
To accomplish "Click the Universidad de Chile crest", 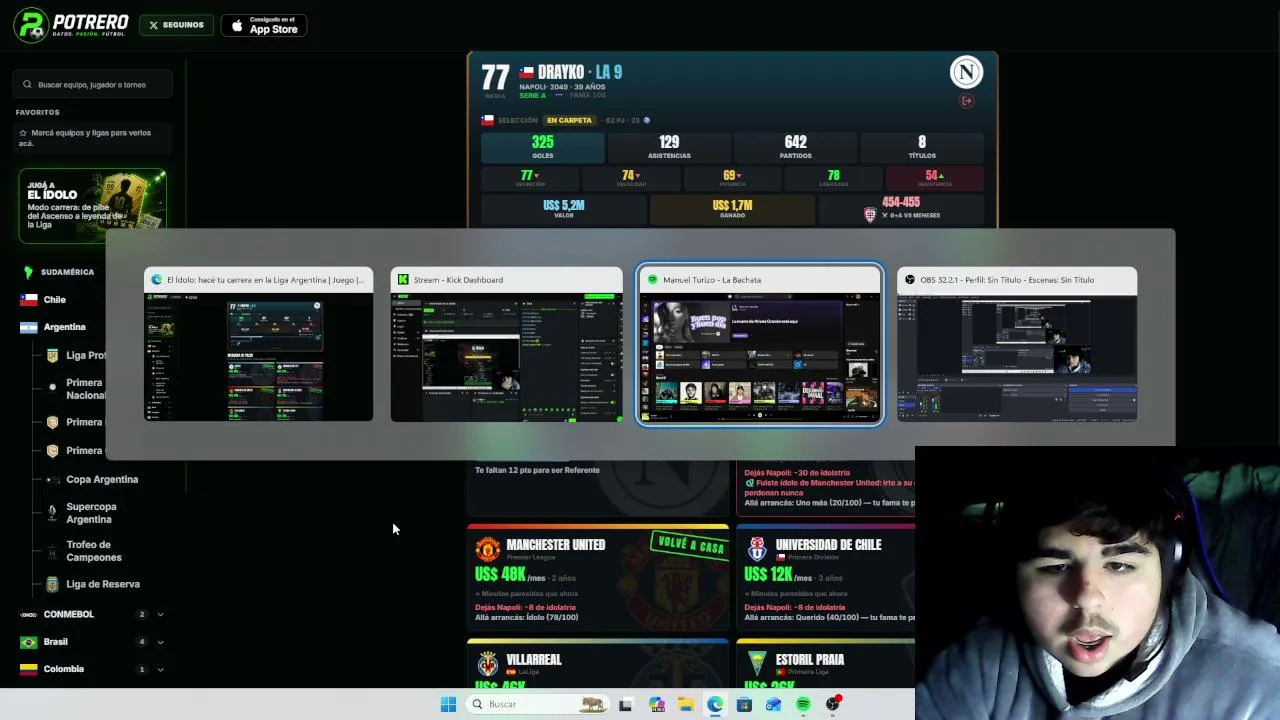I will coord(757,549).
